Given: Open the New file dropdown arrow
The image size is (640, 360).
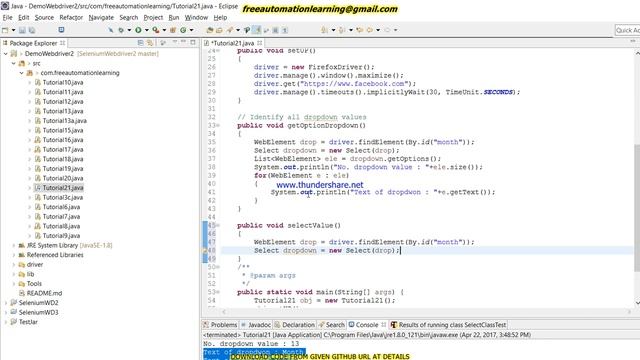Looking at the screenshot, I should coord(13,30).
